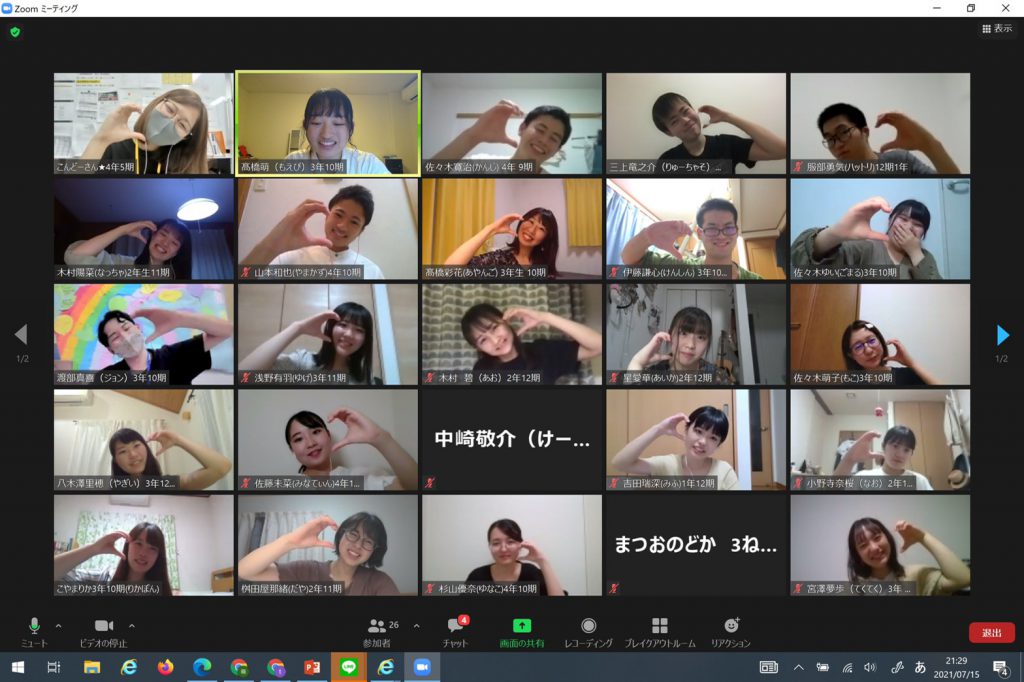Open PowerPoint from the taskbar
Image resolution: width=1024 pixels, height=682 pixels.
coord(312,667)
